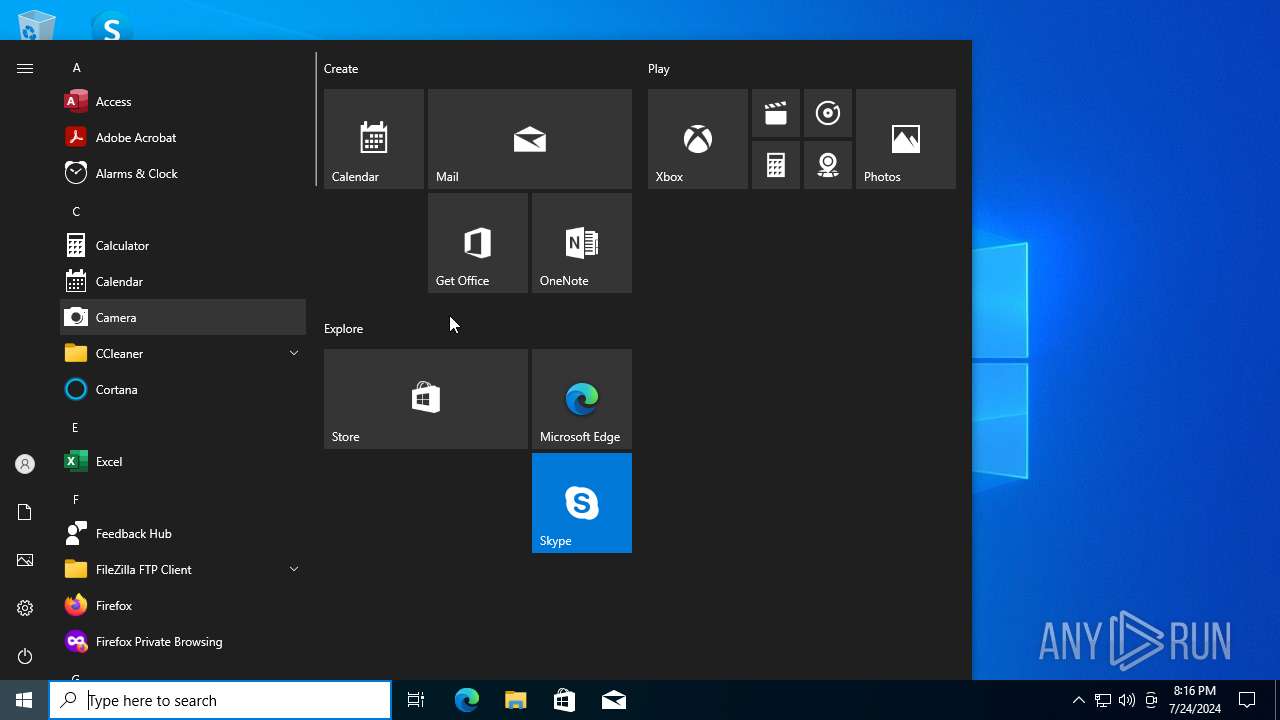The width and height of the screenshot is (1280, 720).
Task: Open the notification Action Center
Action: [1247, 700]
